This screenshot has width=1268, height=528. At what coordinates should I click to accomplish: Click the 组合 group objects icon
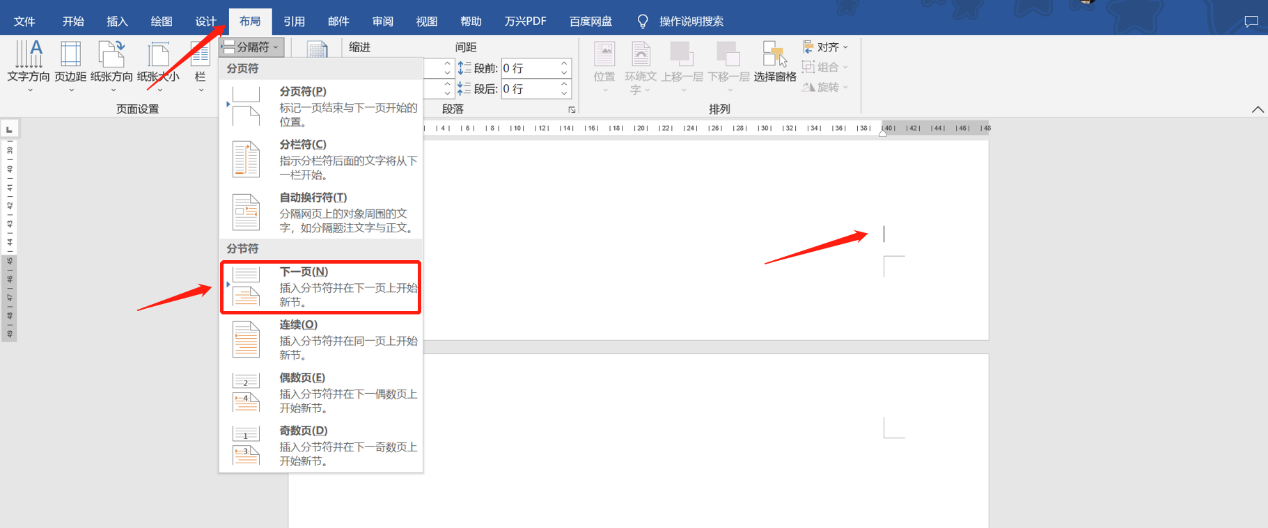(x=808, y=67)
